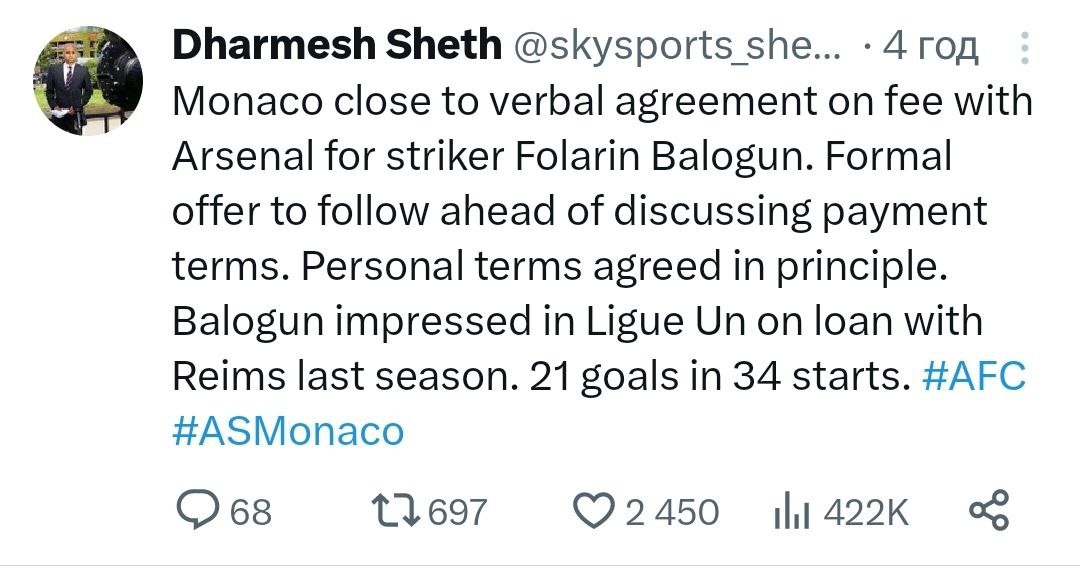Open Dharmesh Sheth's profile avatar
The image size is (1080, 570).
88,81
